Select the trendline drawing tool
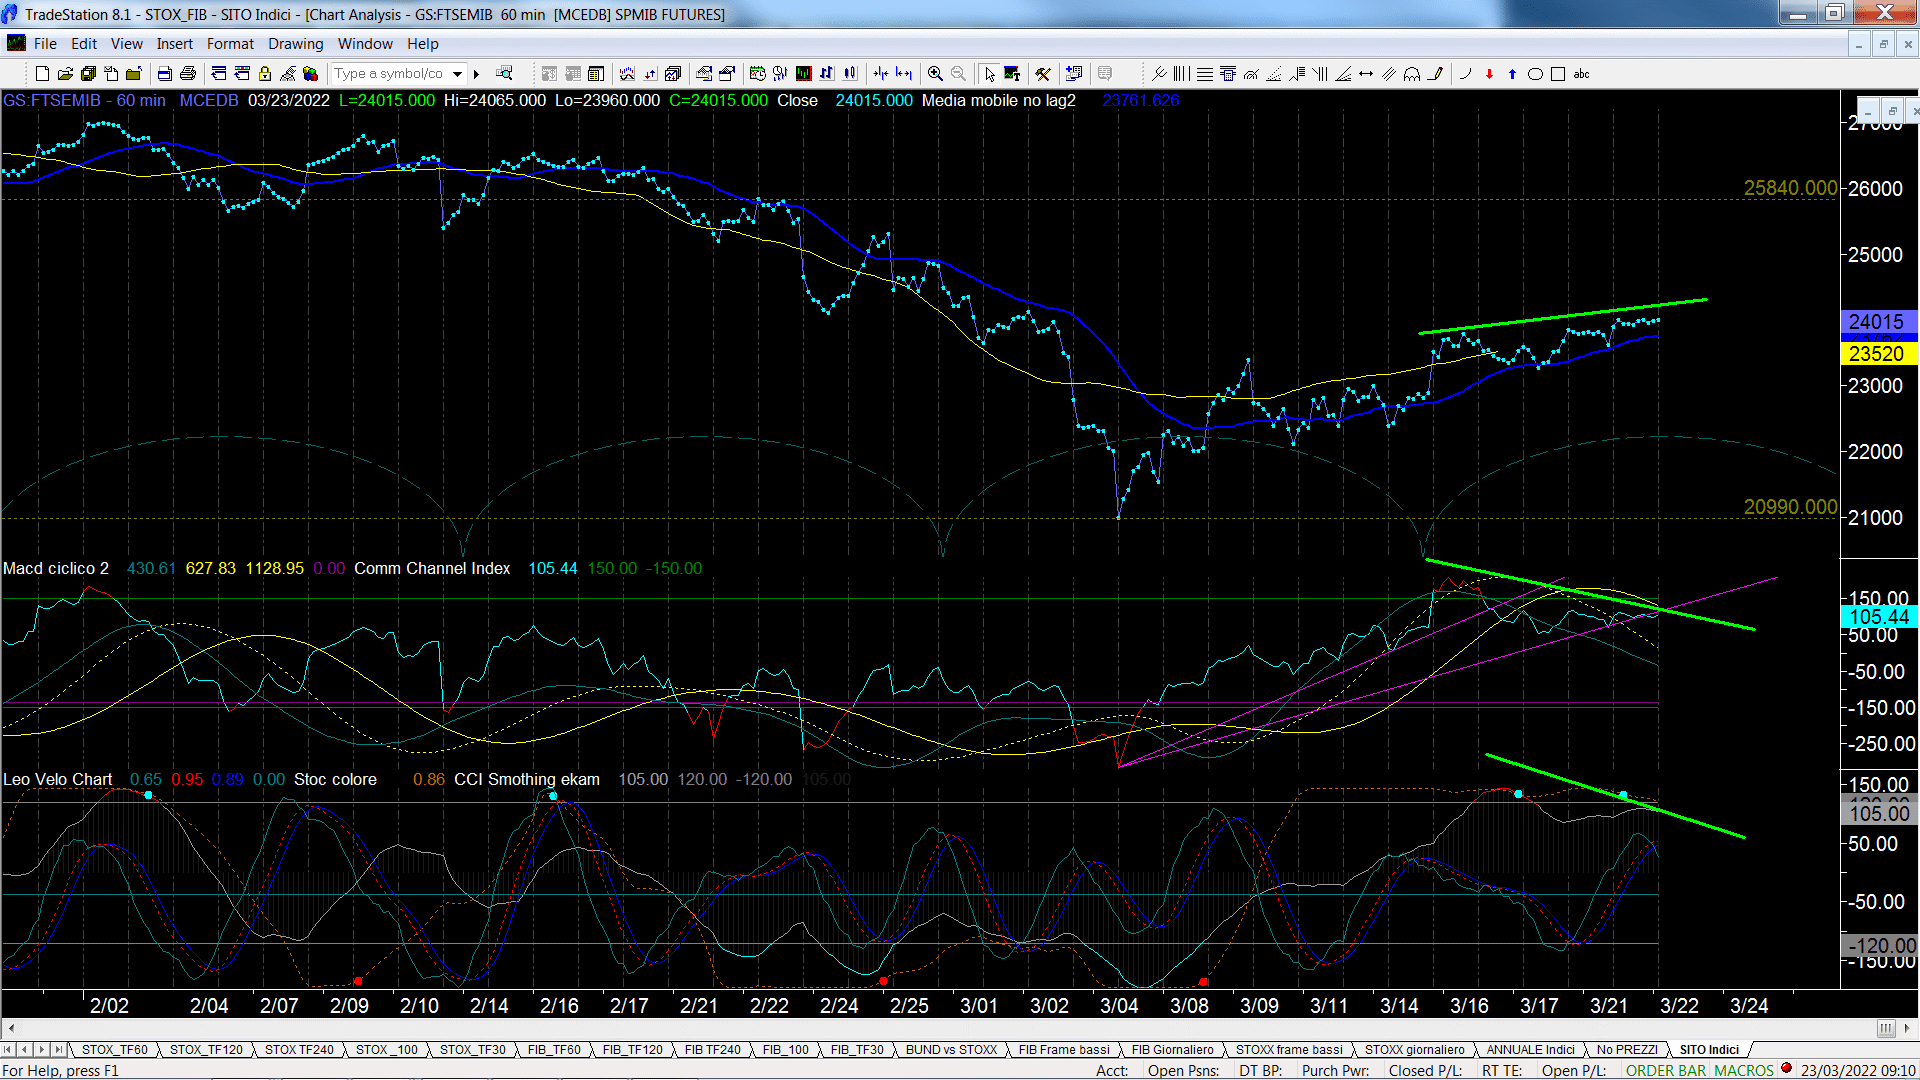The image size is (1920, 1080). tap(1159, 74)
